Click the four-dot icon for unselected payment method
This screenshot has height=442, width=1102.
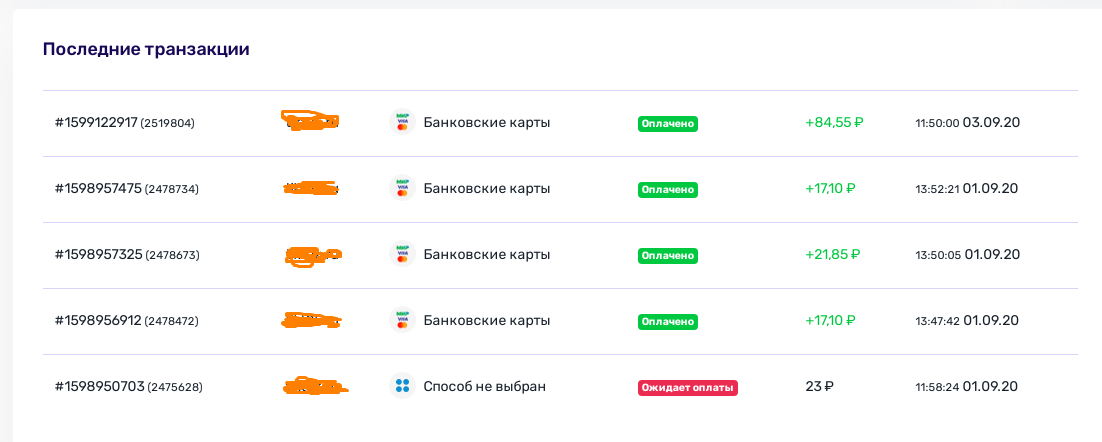tap(402, 386)
